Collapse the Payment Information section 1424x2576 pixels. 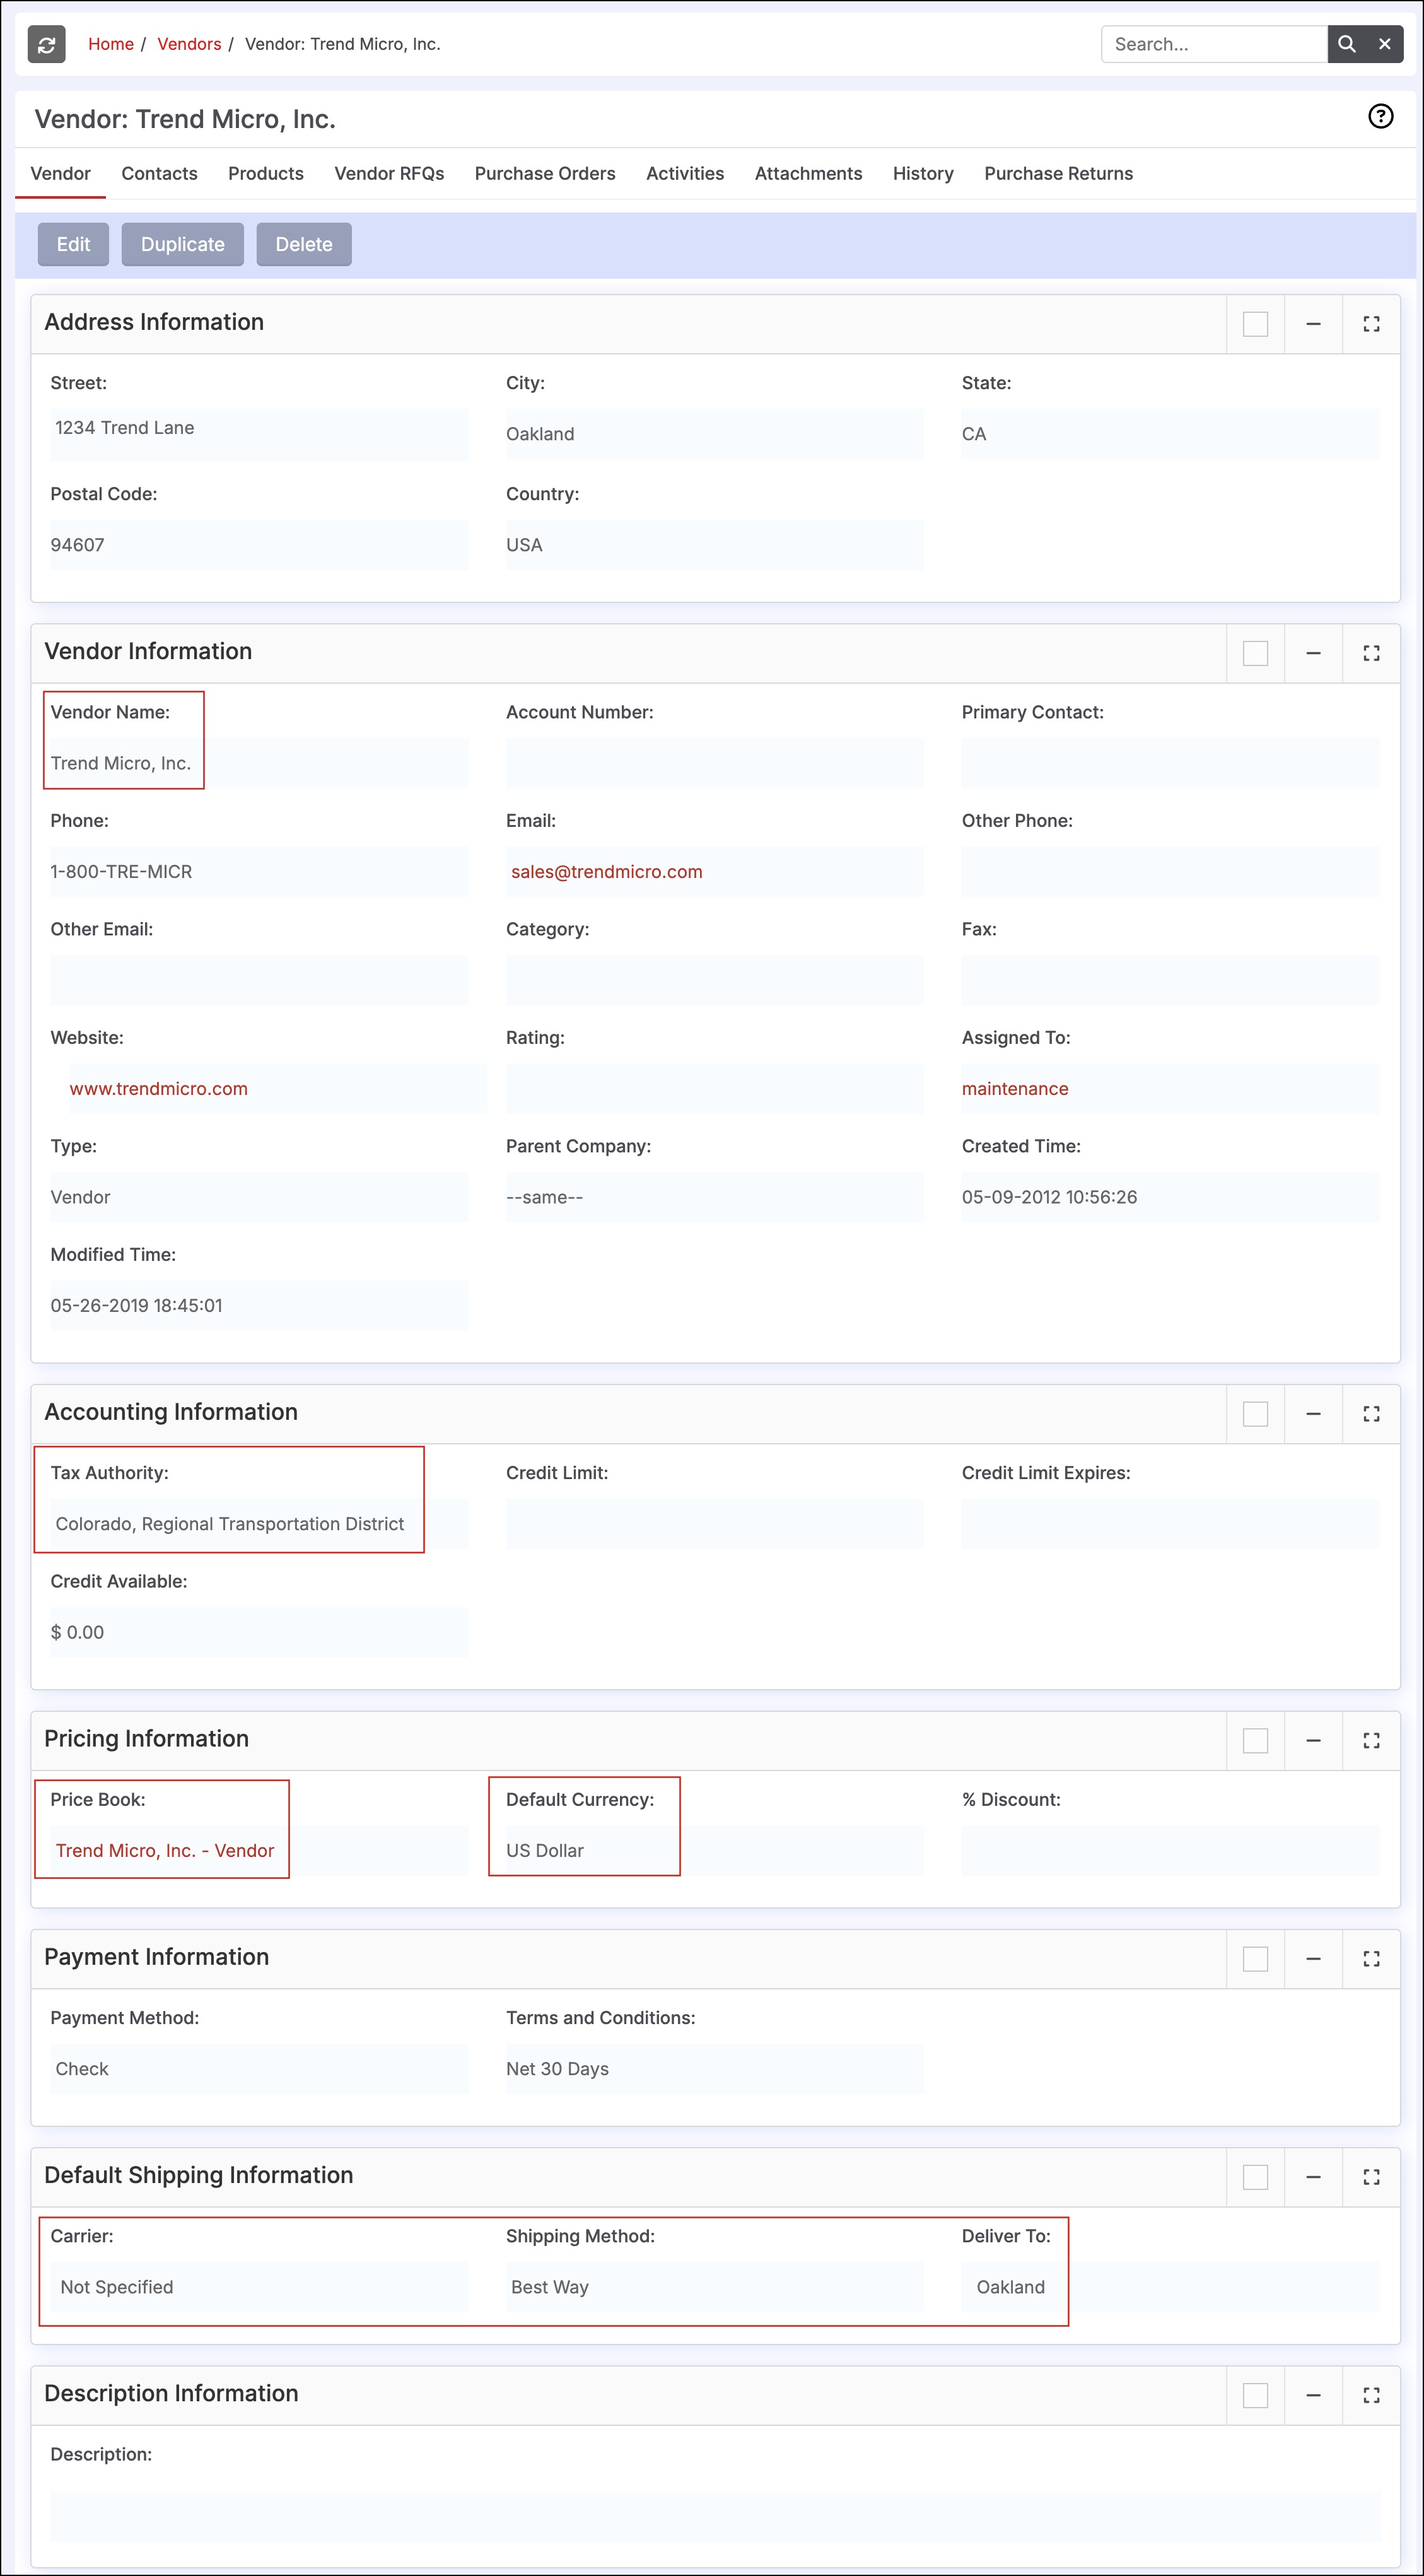point(1313,1958)
